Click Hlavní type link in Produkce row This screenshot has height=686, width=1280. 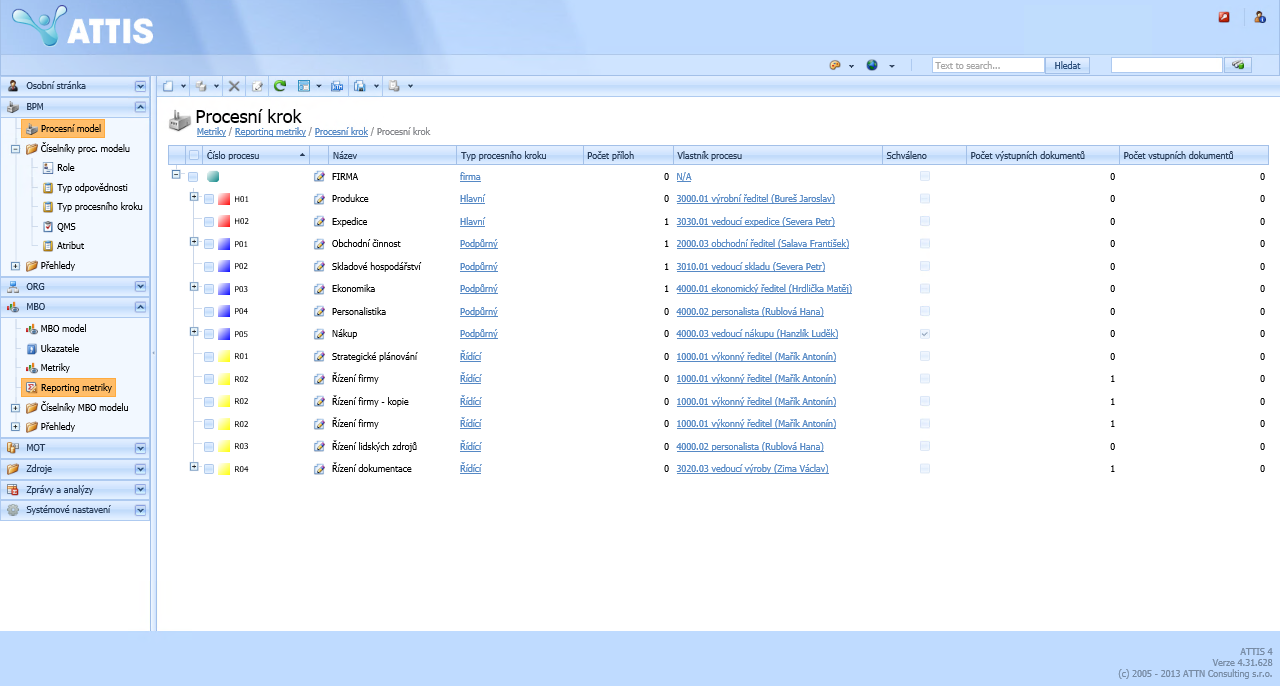[x=472, y=199]
